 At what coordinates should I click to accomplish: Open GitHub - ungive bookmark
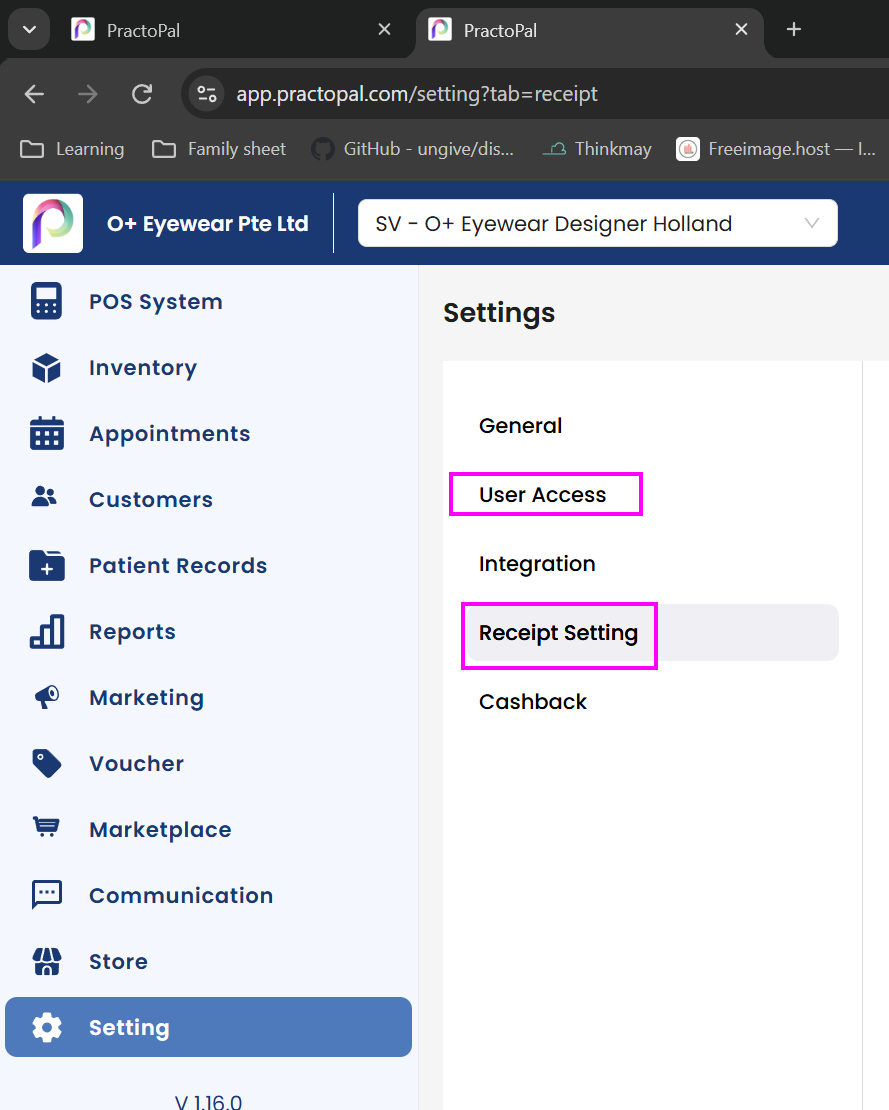point(413,149)
